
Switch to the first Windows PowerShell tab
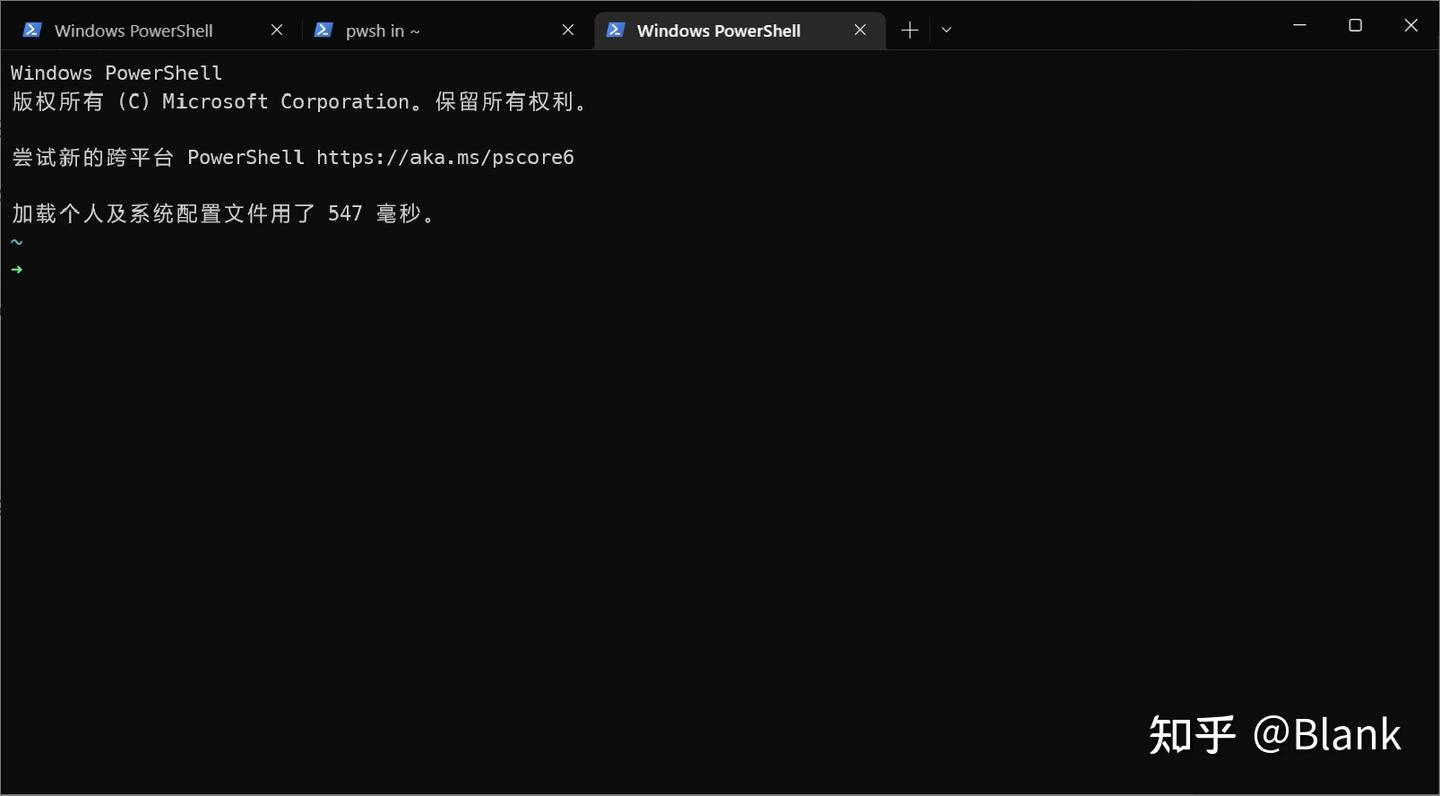[135, 30]
